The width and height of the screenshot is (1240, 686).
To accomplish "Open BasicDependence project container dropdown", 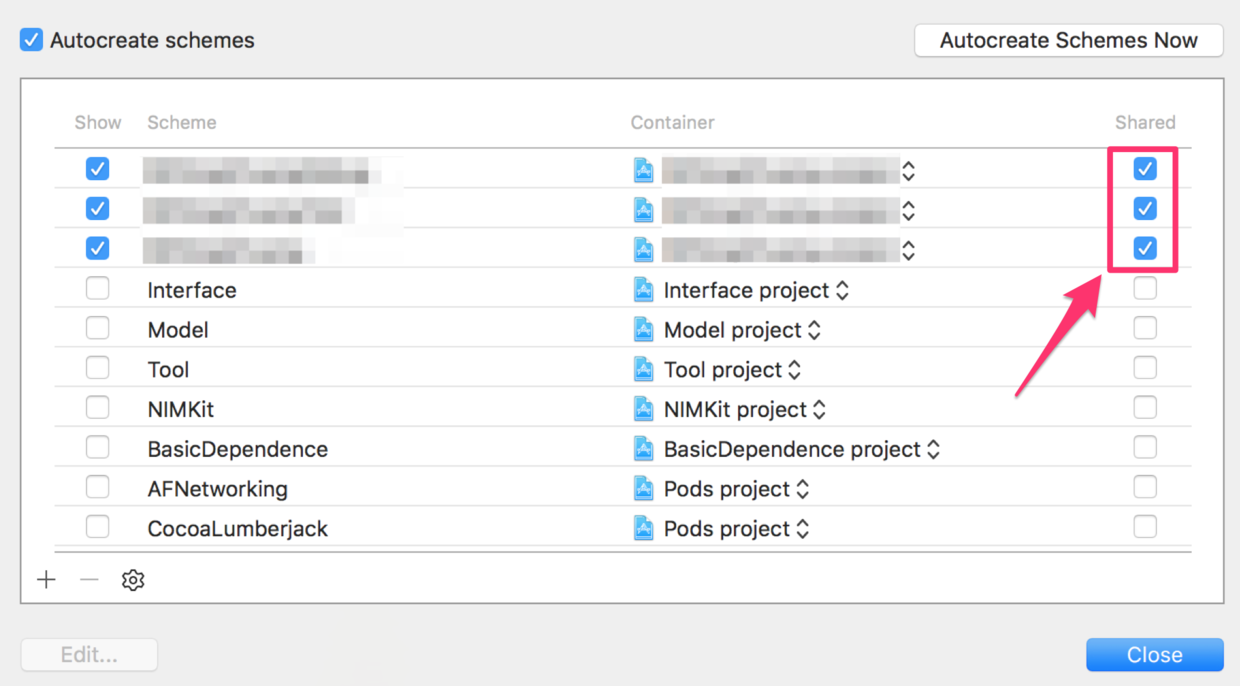I will 933,450.
